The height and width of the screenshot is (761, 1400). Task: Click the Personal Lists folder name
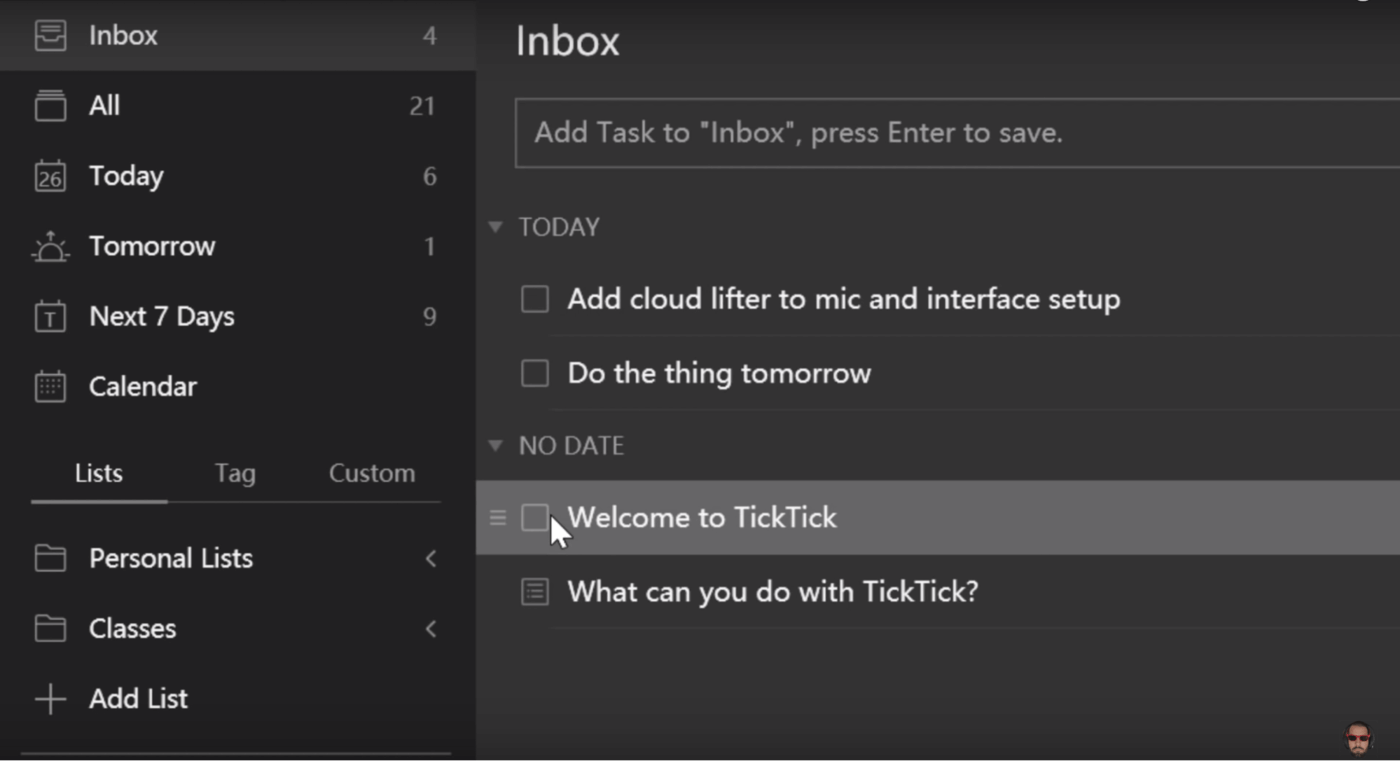171,558
